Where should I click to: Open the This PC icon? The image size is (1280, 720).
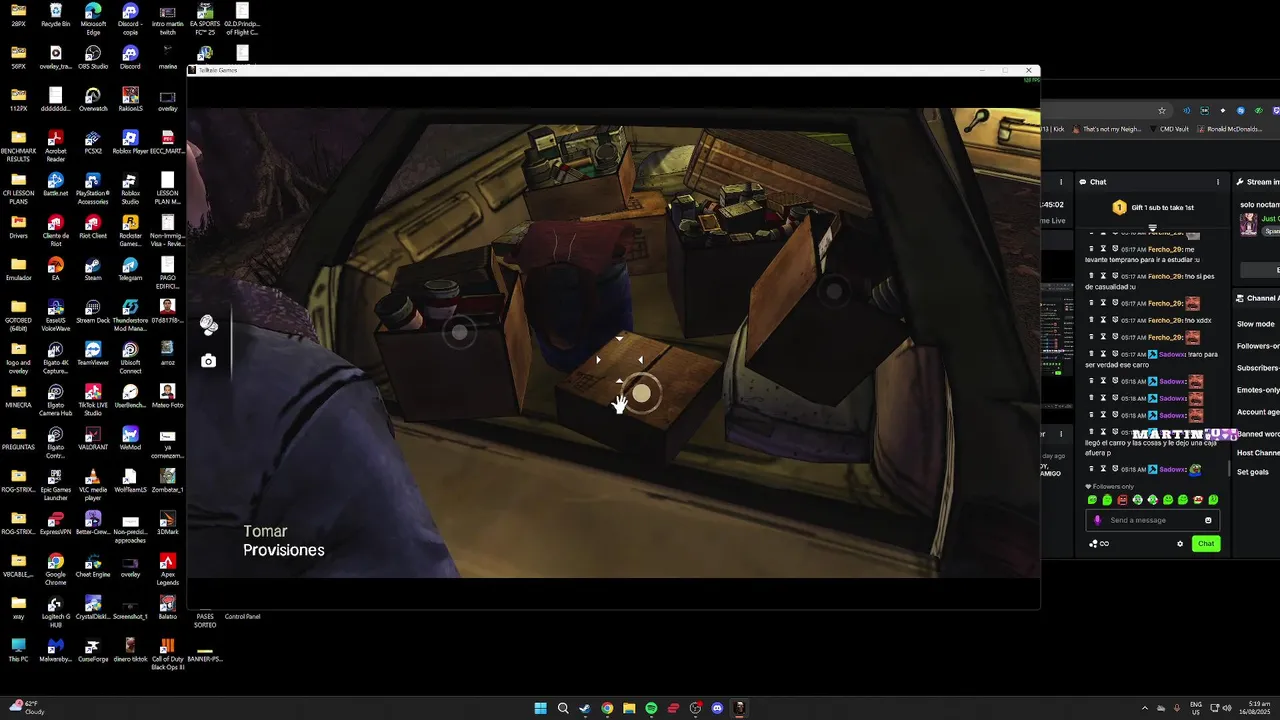[x=18, y=648]
